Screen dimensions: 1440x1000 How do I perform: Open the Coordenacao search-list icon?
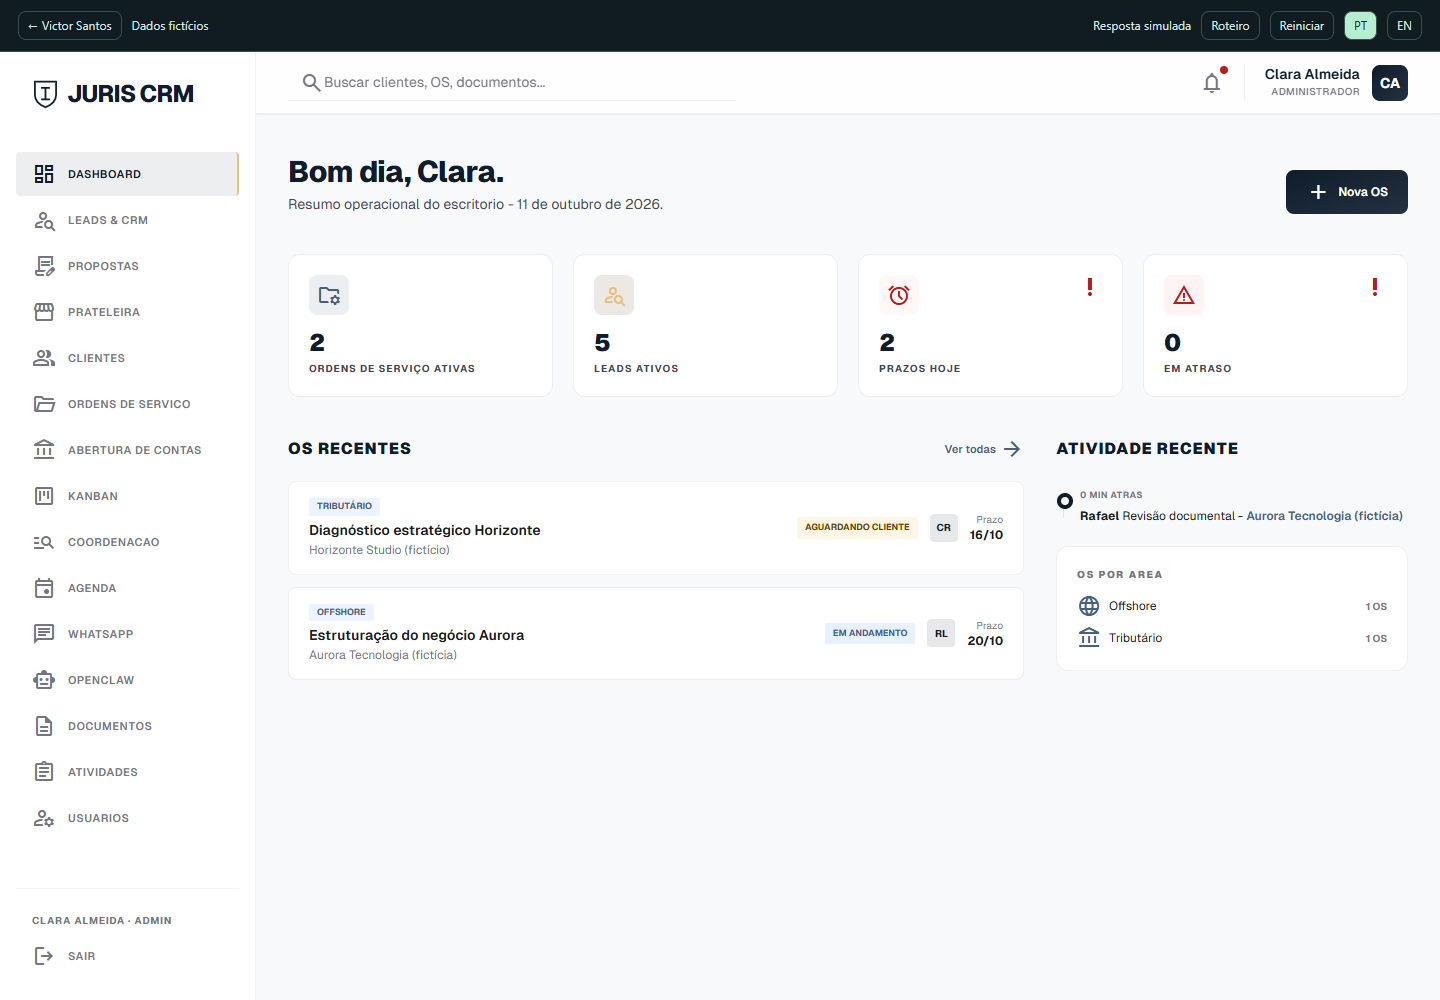pyautogui.click(x=44, y=542)
